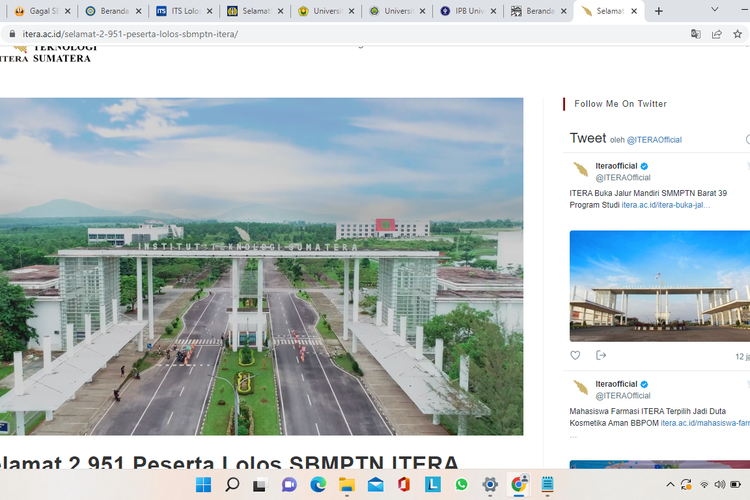This screenshot has width=750, height=500.
Task: Open Windows Settings gear in taskbar
Action: tap(490, 485)
